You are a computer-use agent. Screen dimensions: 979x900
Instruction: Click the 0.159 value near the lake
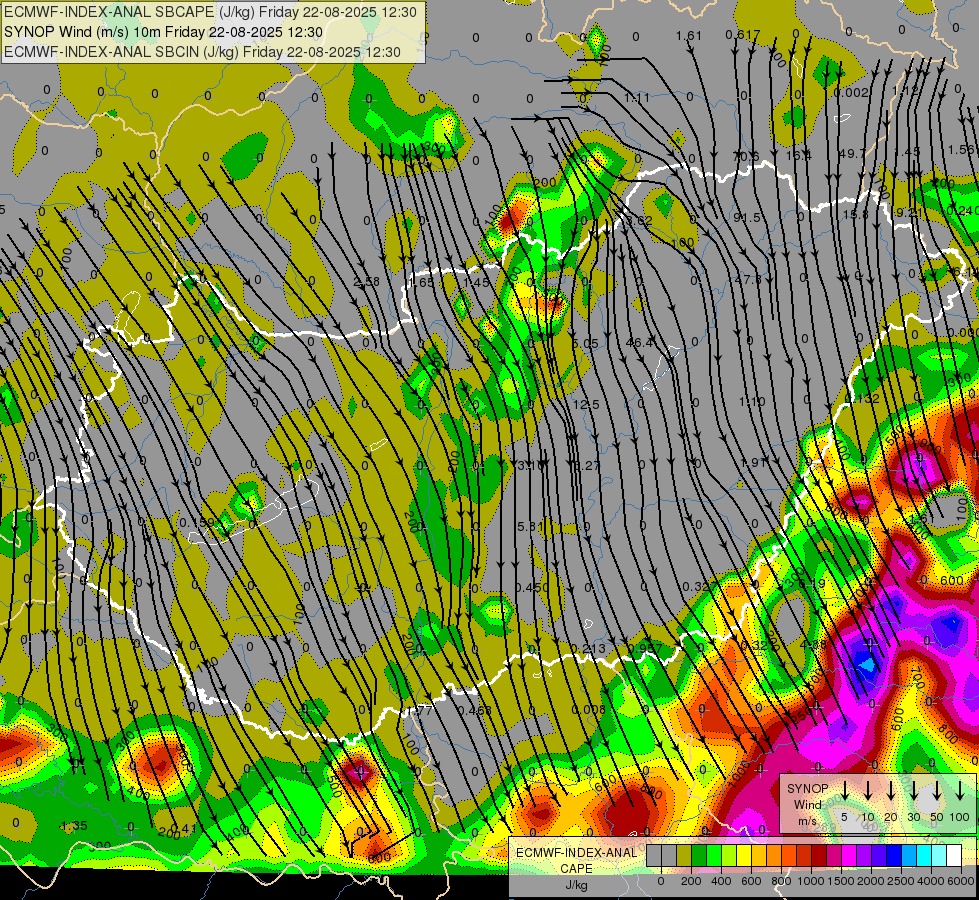point(197,522)
